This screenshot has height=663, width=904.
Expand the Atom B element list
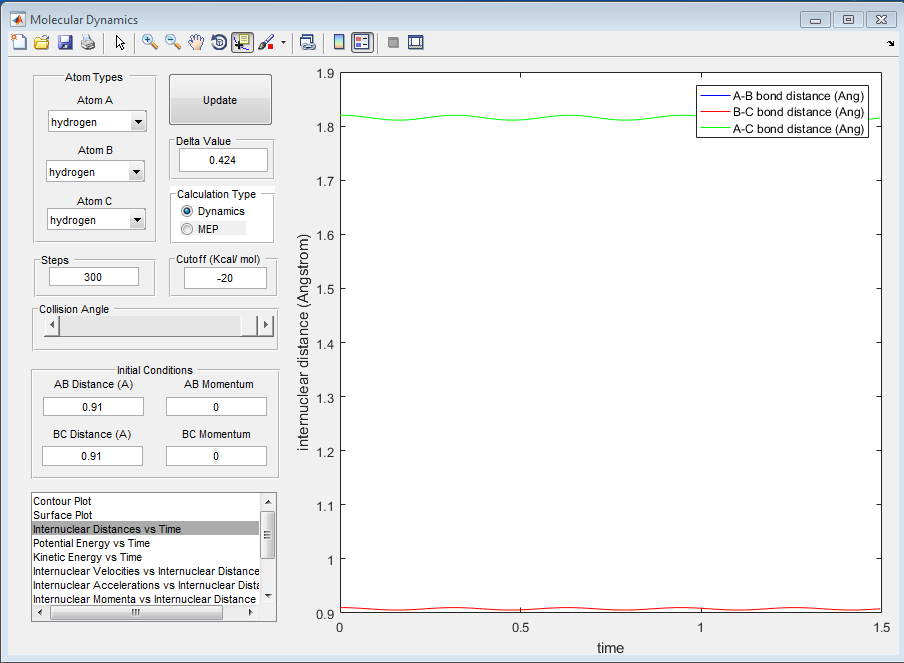pos(138,172)
